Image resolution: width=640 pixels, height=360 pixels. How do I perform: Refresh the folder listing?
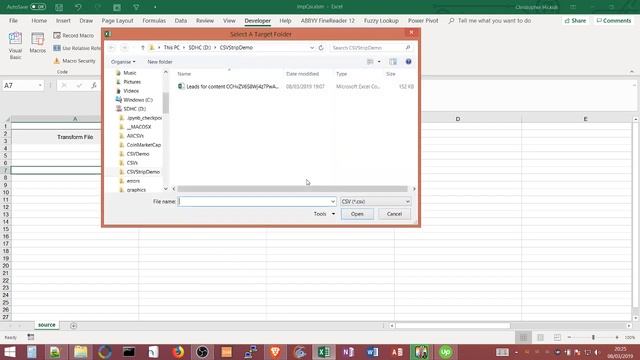[x=321, y=48]
